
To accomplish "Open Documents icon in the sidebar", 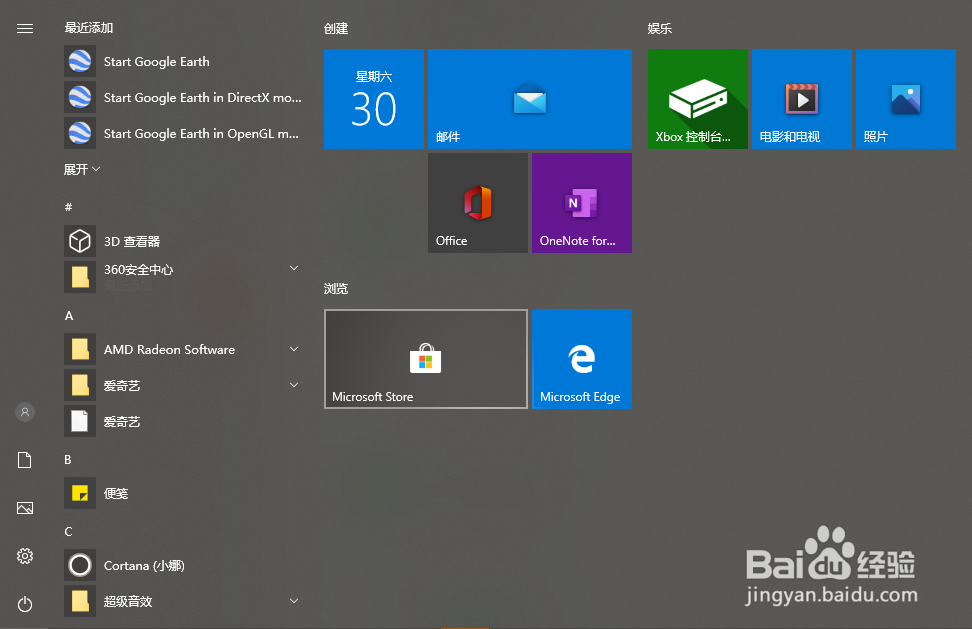I will (25, 460).
